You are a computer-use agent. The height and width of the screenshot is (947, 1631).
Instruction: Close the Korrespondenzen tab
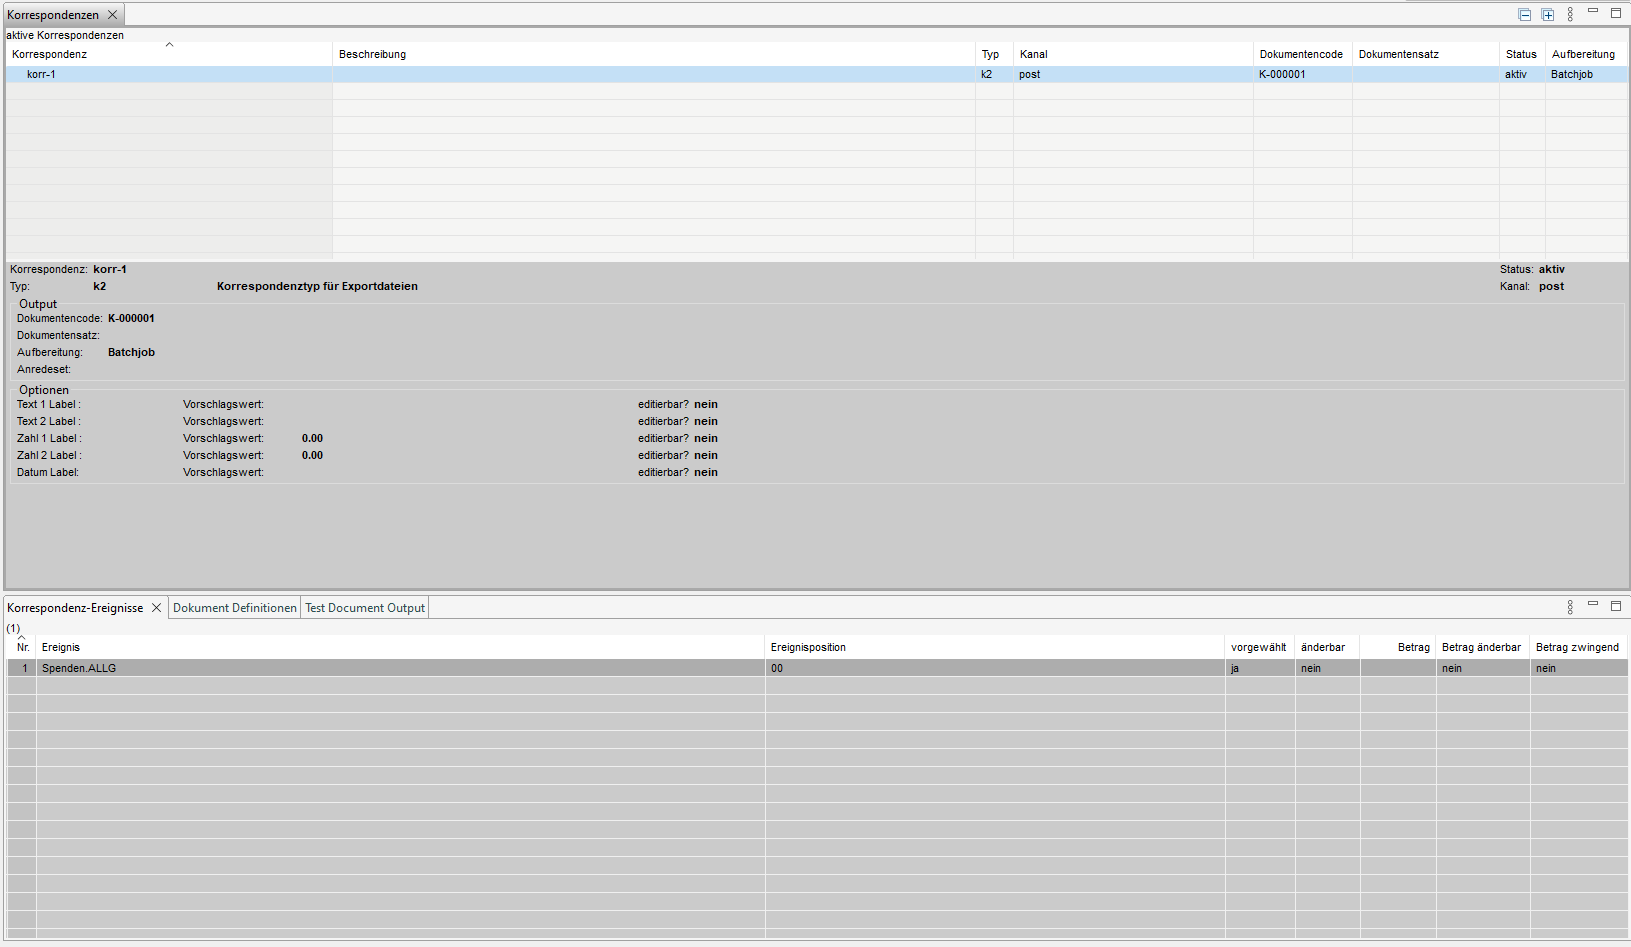112,15
